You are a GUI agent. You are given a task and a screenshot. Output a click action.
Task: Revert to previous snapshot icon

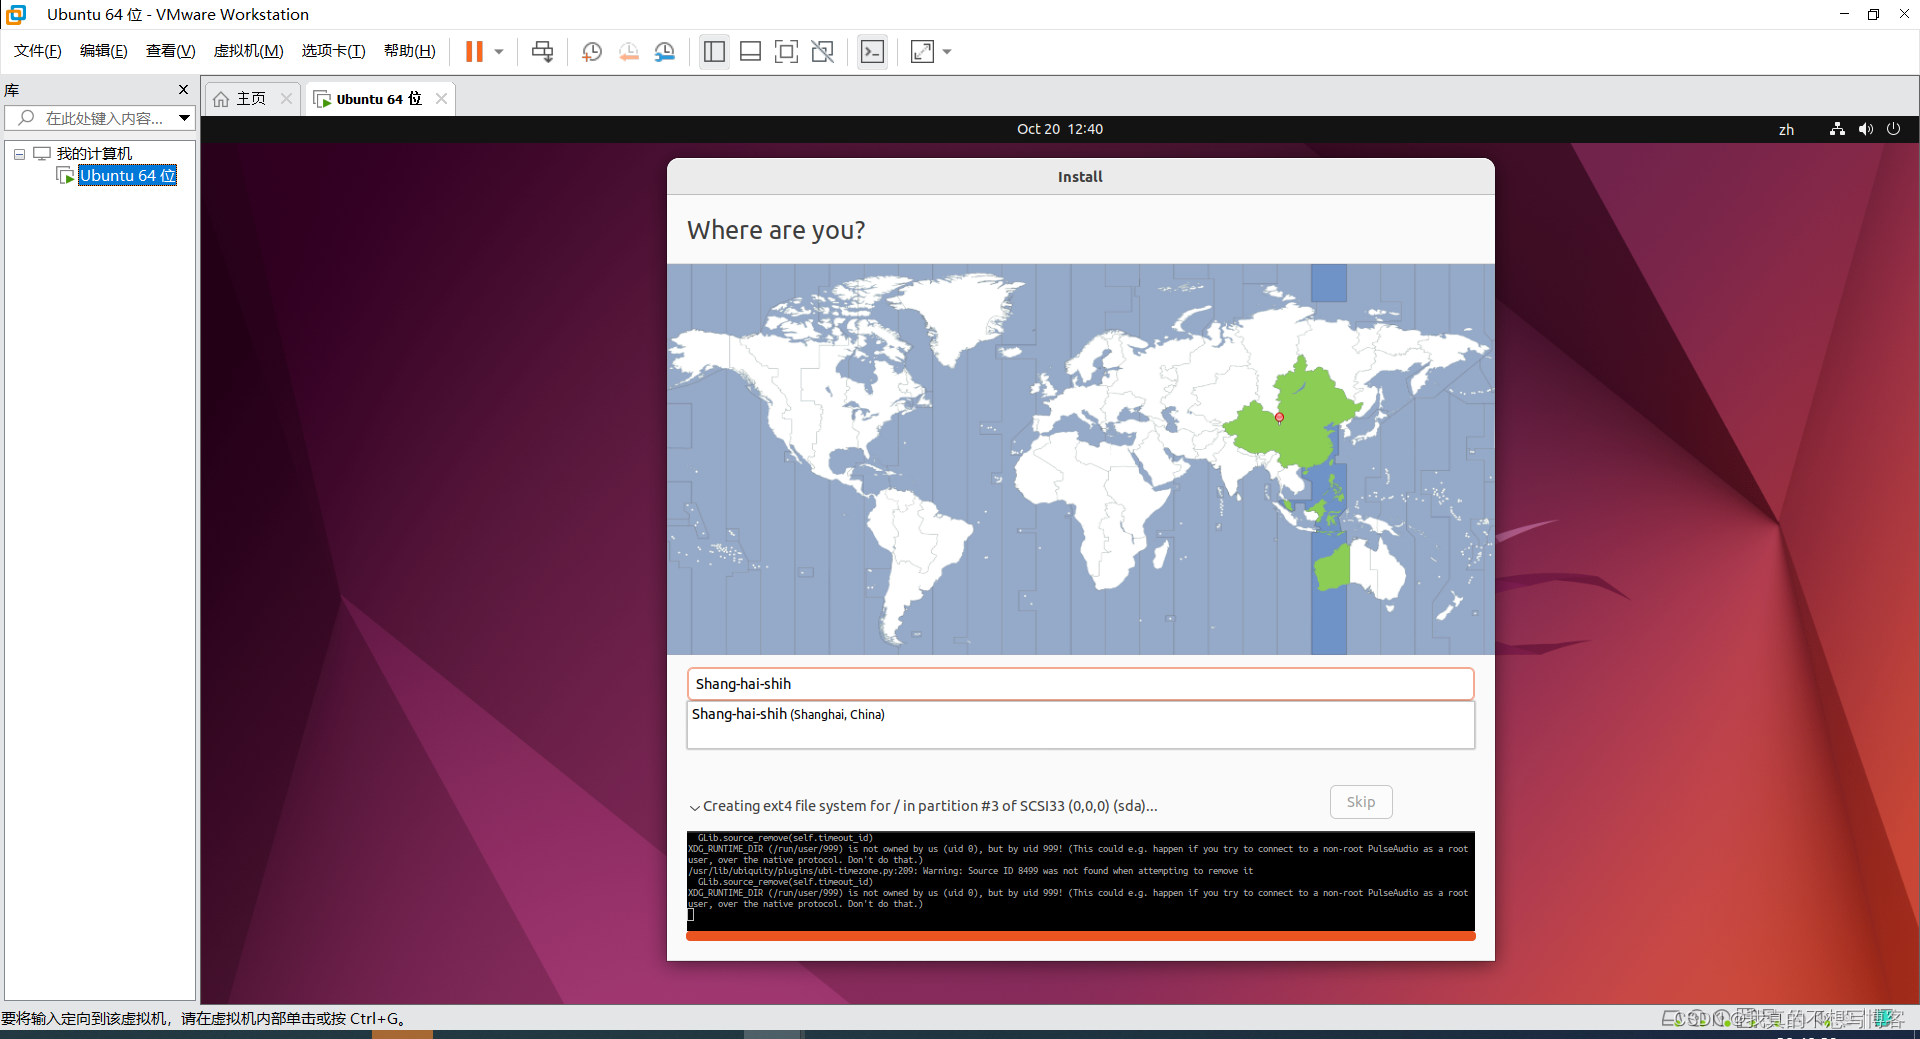coord(628,51)
